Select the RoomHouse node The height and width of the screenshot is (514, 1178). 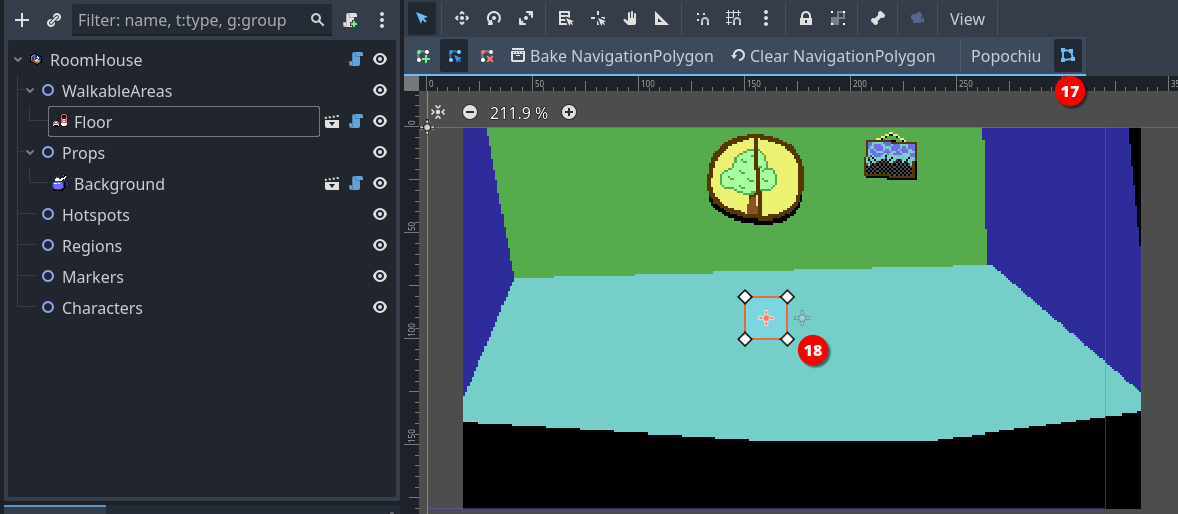(95, 59)
